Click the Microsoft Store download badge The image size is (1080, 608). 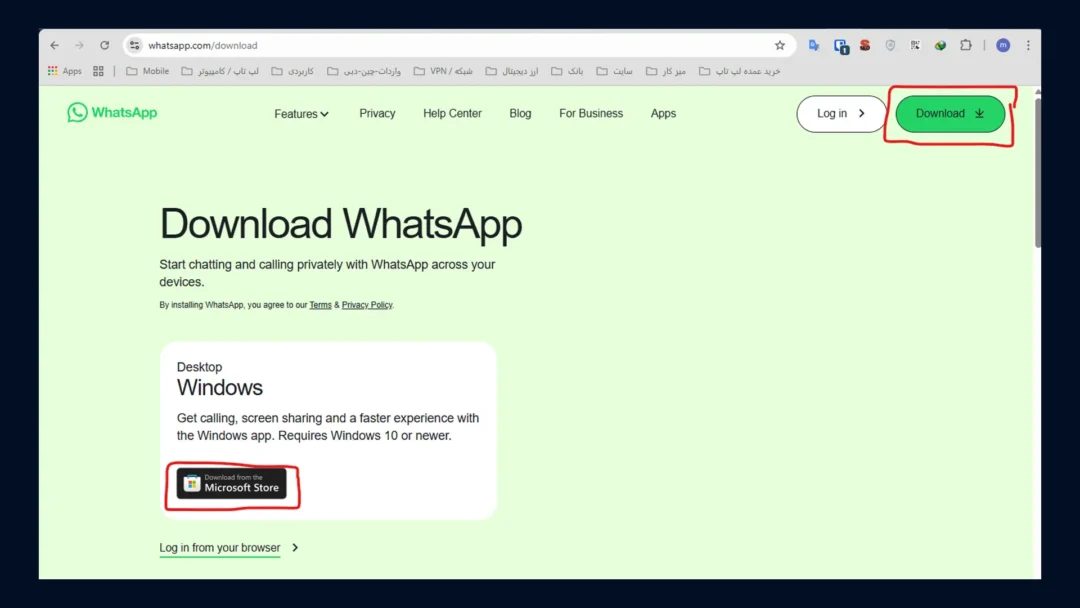(x=232, y=484)
